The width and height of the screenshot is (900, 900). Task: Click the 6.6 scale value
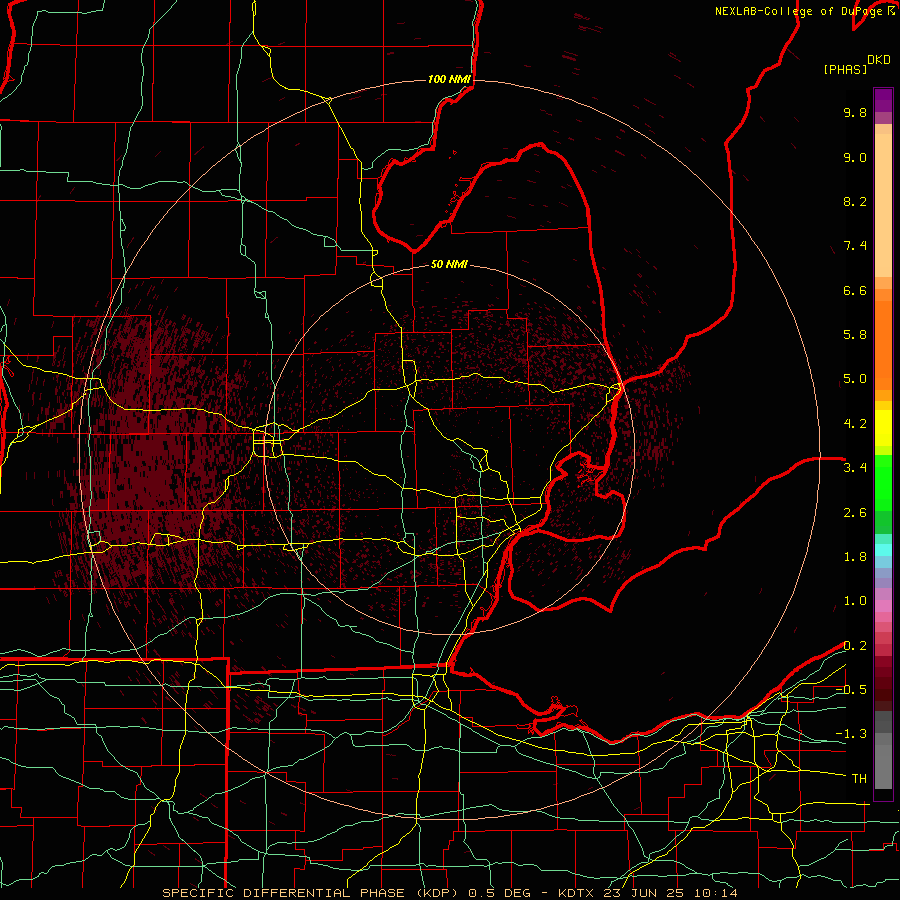click(855, 290)
